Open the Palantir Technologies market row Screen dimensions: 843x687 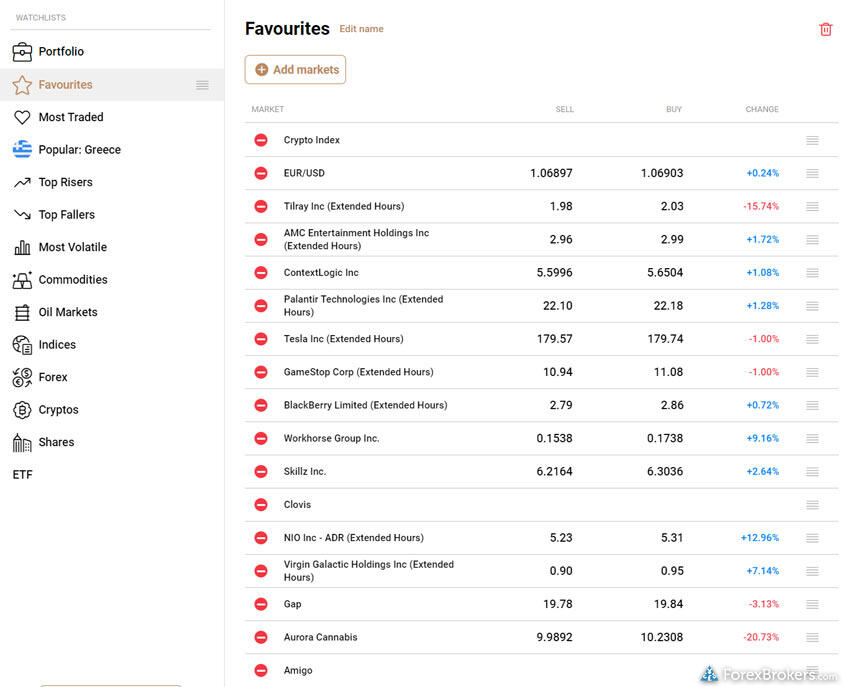pos(363,306)
